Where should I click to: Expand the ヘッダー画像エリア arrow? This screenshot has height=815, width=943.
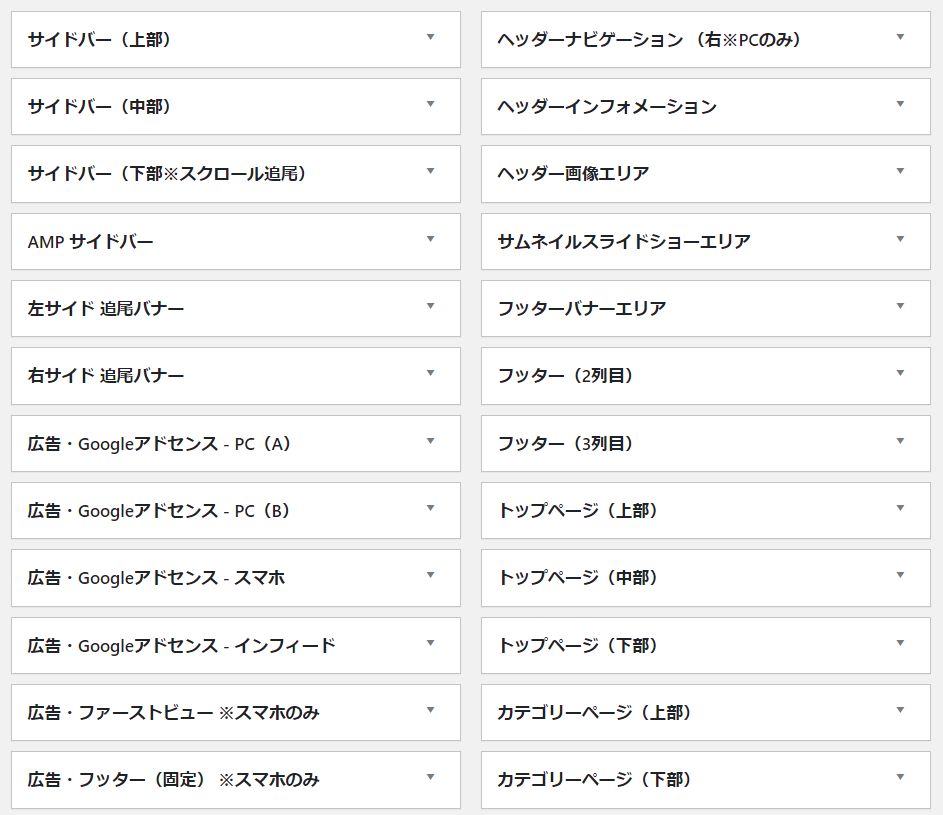[900, 172]
